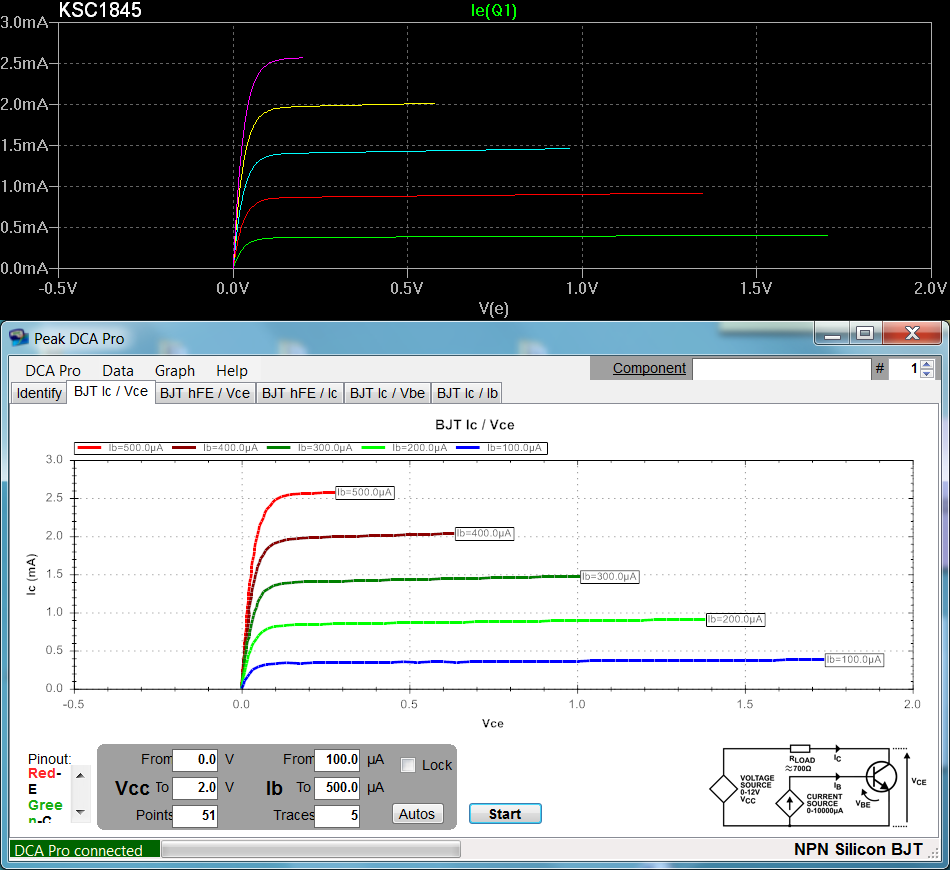Enable the Lock checkbox
The image size is (950, 870).
pos(408,765)
